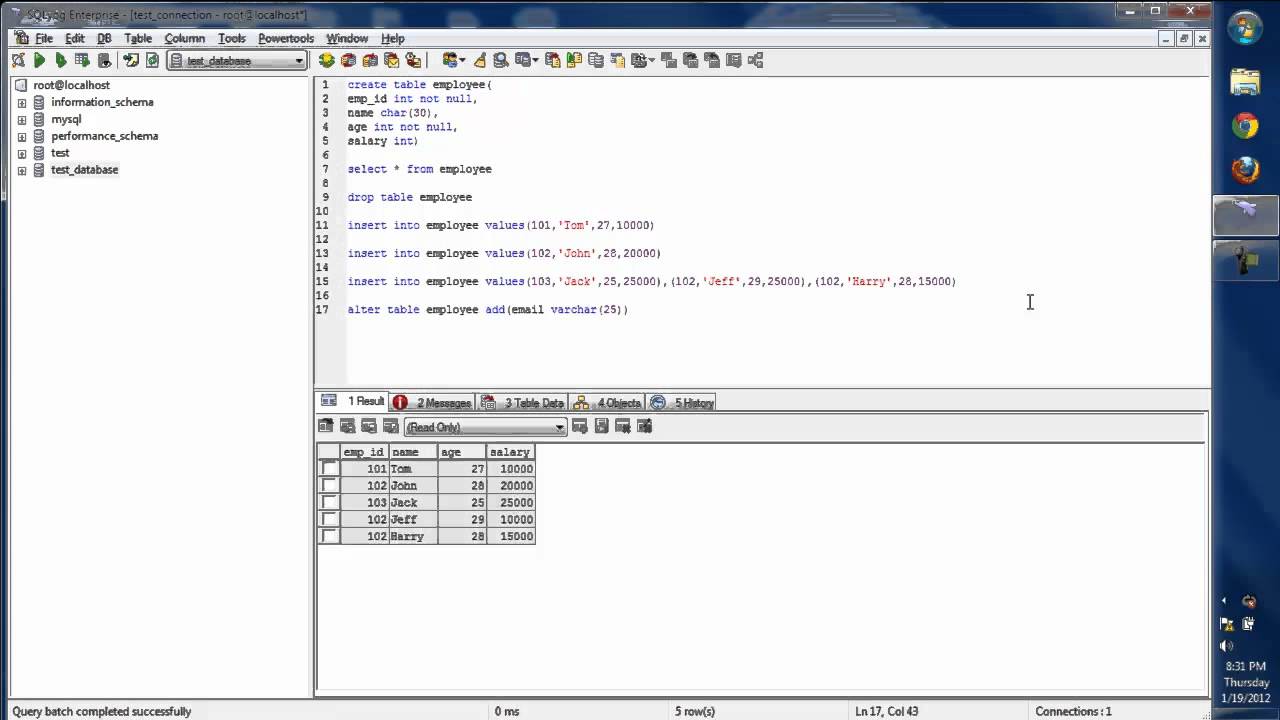Click the age column header
1280x720 pixels.
(462, 452)
